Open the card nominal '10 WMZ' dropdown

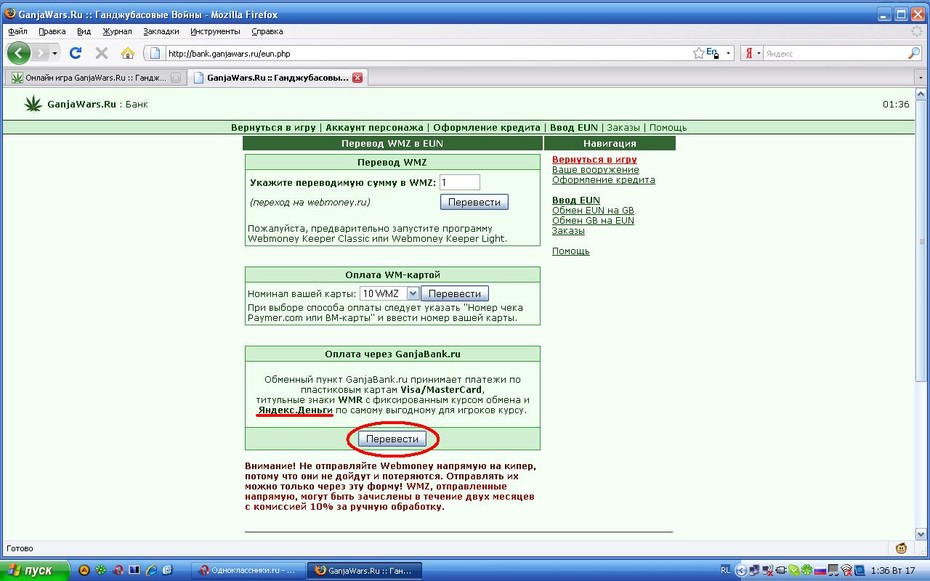pos(390,293)
